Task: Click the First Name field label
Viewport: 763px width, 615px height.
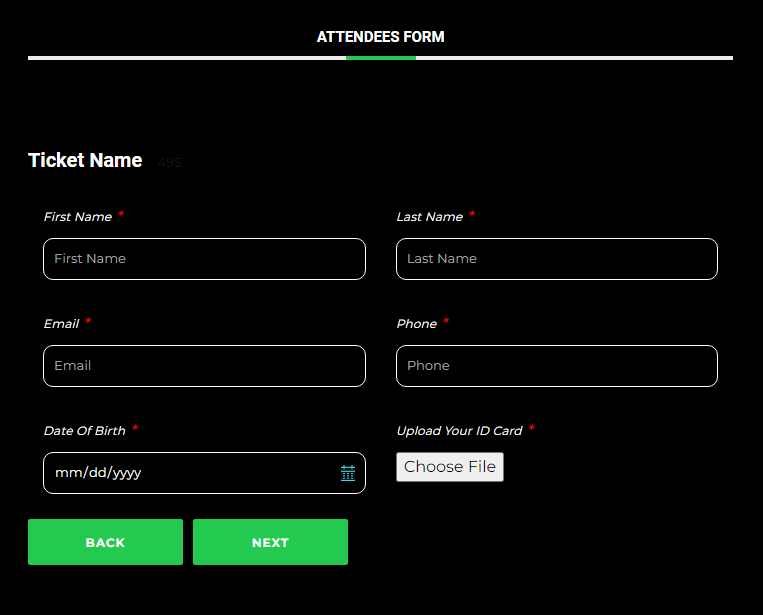Action: [78, 217]
